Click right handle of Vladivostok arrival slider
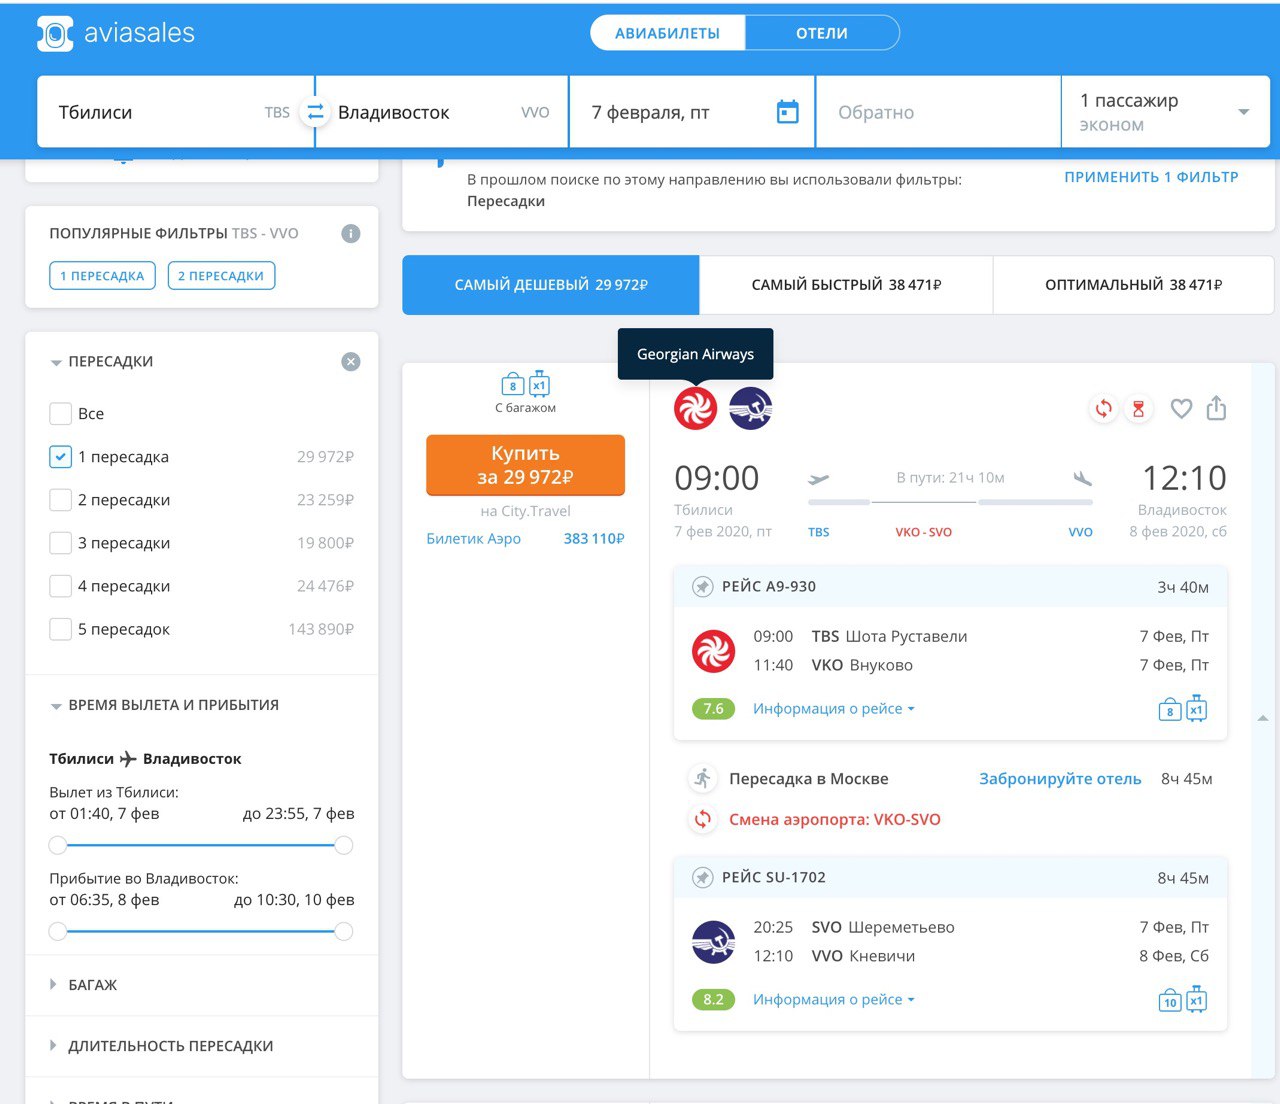The image size is (1280, 1104). point(344,932)
